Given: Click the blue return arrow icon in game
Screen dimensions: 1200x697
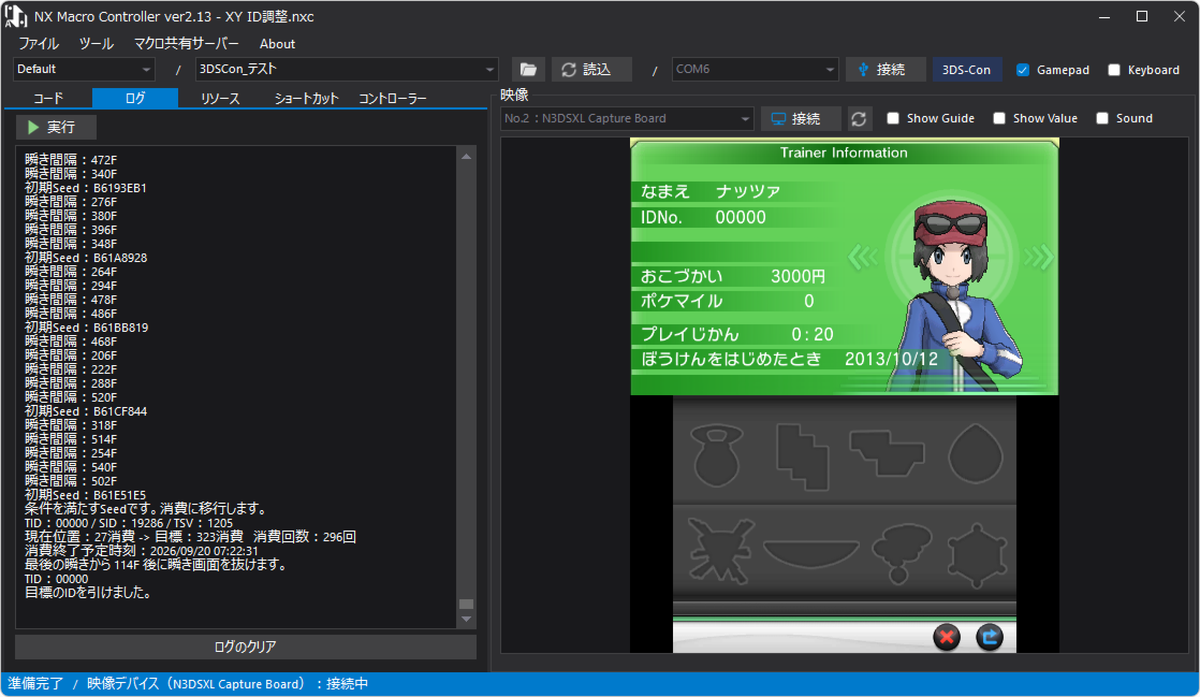Looking at the screenshot, I should coord(990,636).
